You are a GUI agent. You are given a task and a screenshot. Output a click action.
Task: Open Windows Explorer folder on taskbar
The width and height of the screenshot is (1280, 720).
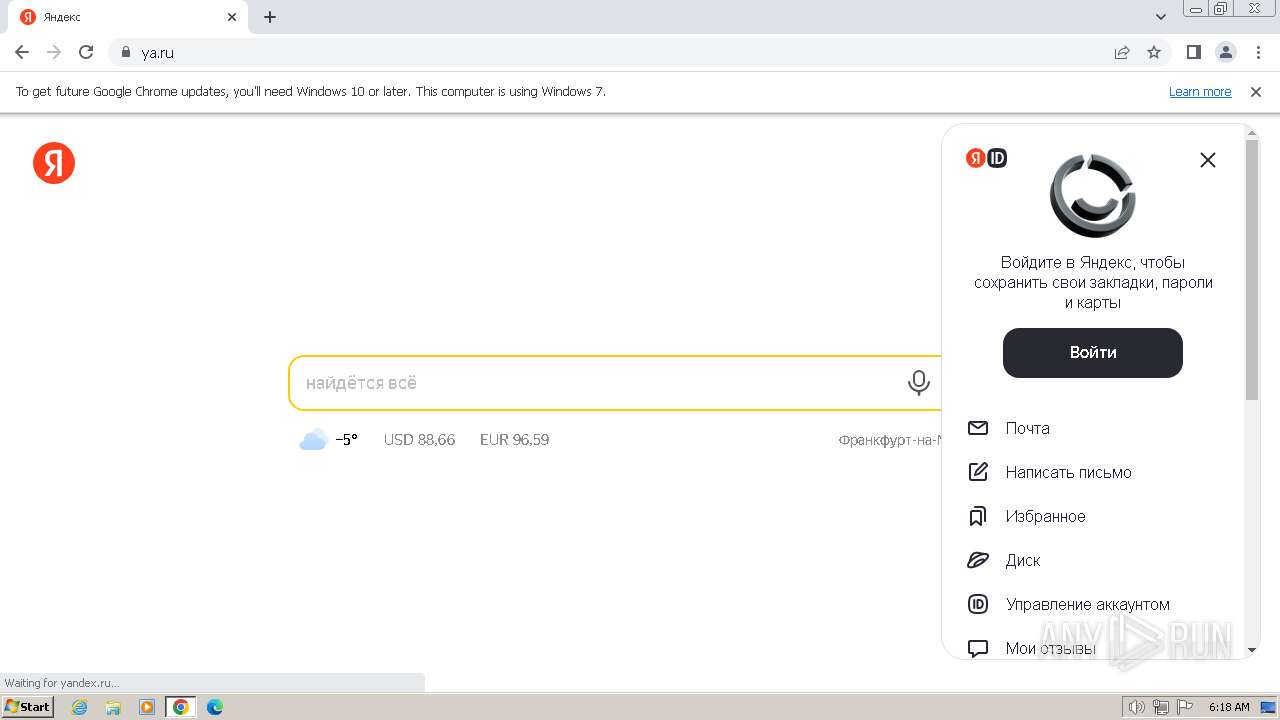tap(113, 707)
